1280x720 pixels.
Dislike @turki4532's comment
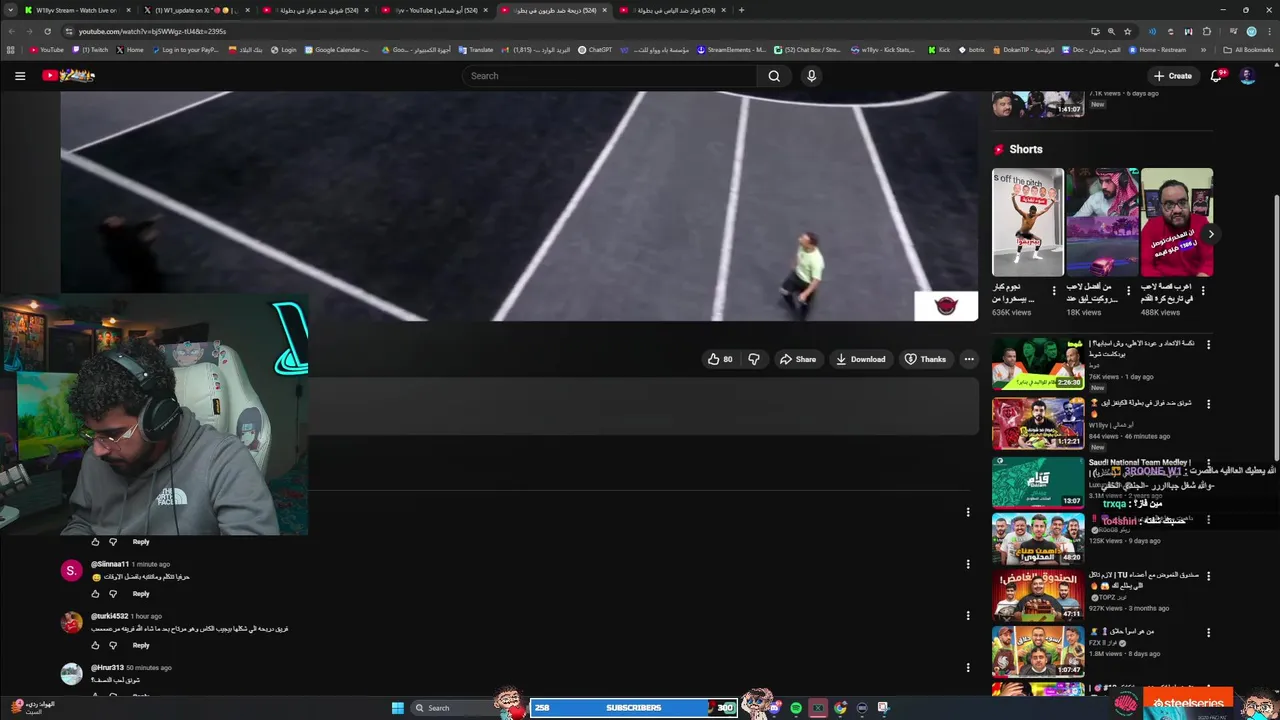113,645
